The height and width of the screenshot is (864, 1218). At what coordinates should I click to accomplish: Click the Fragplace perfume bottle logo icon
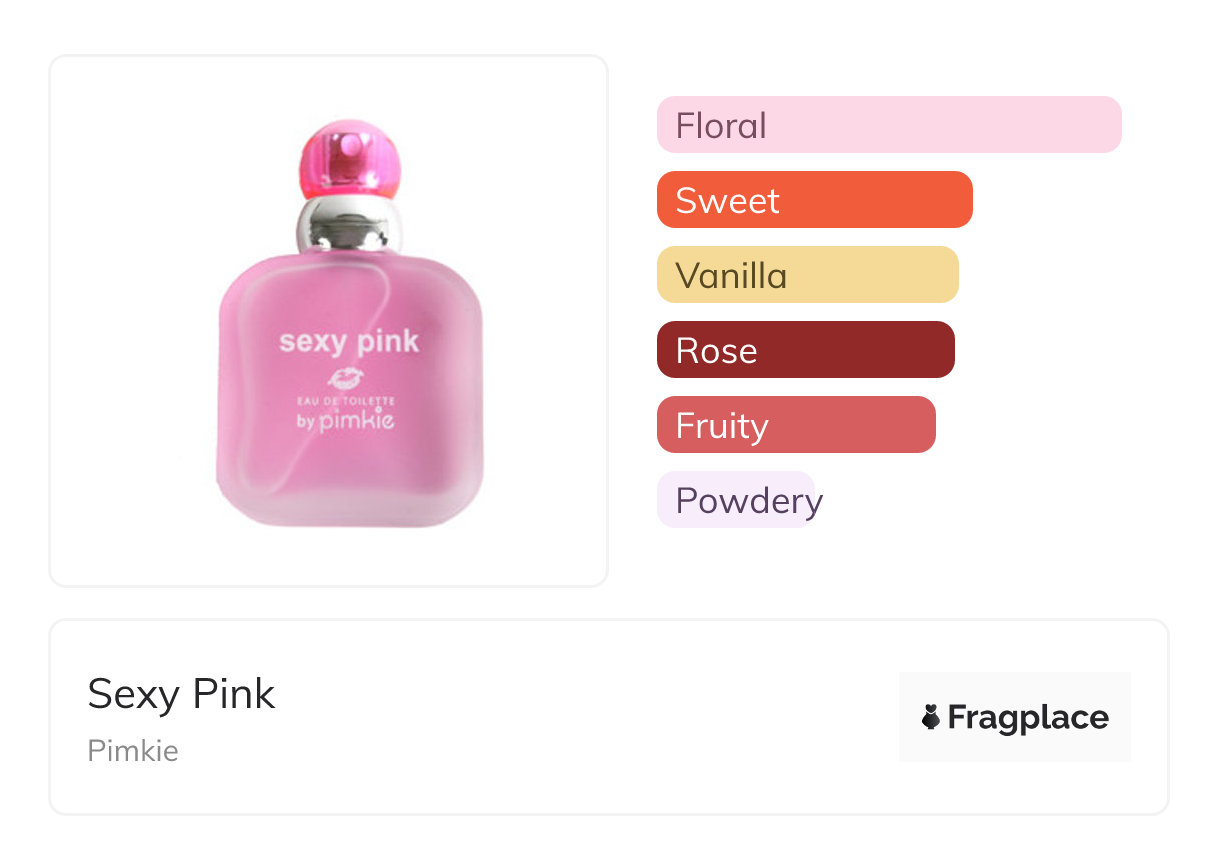click(931, 717)
